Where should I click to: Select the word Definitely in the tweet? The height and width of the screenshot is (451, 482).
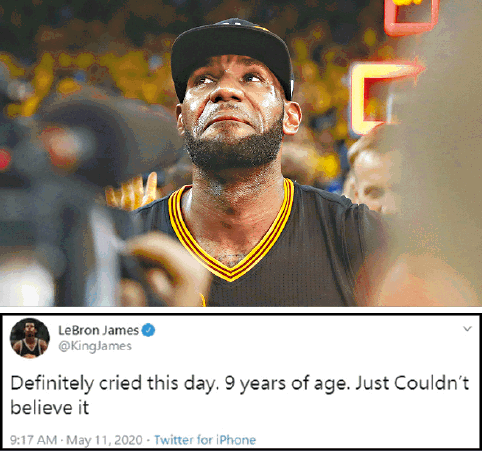tap(52, 383)
